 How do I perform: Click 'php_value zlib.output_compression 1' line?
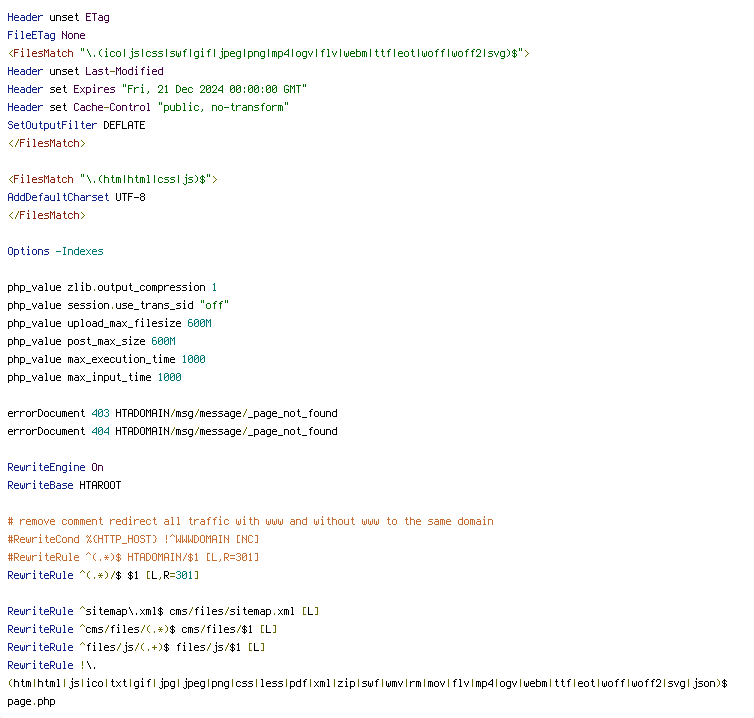tap(112, 288)
